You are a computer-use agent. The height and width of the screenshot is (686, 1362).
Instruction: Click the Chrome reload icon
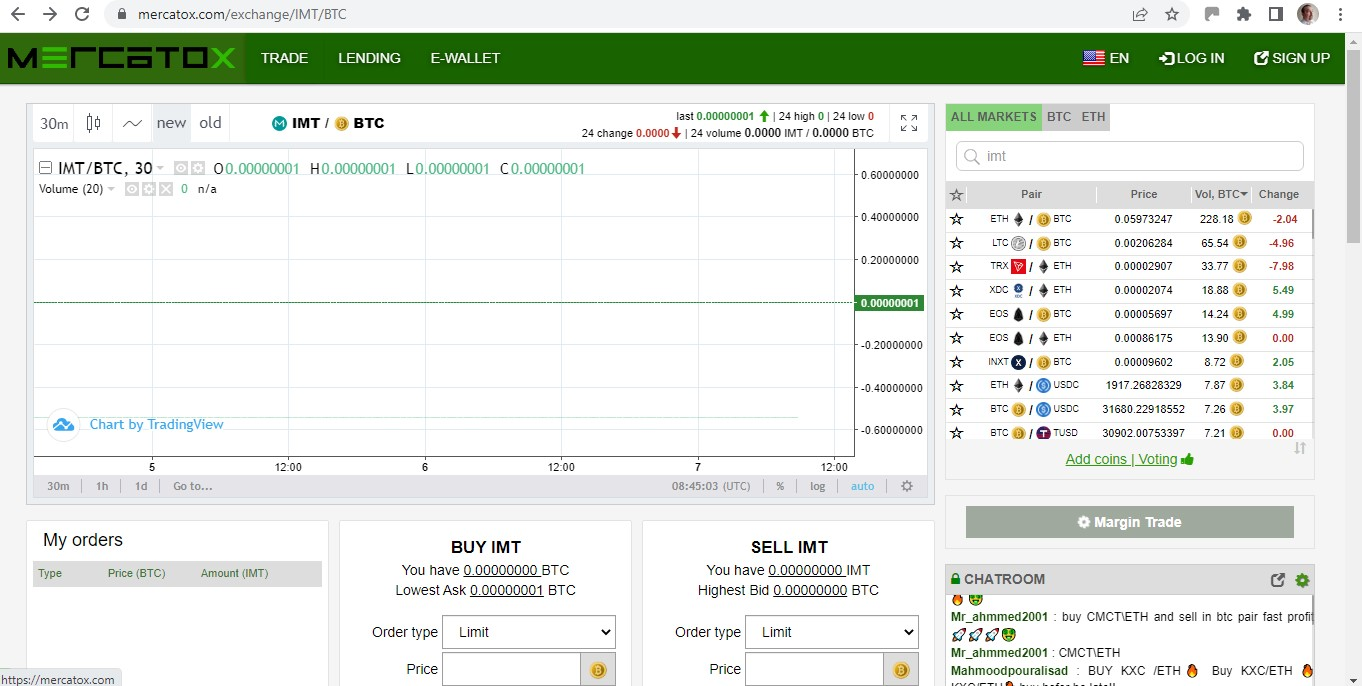(x=82, y=14)
